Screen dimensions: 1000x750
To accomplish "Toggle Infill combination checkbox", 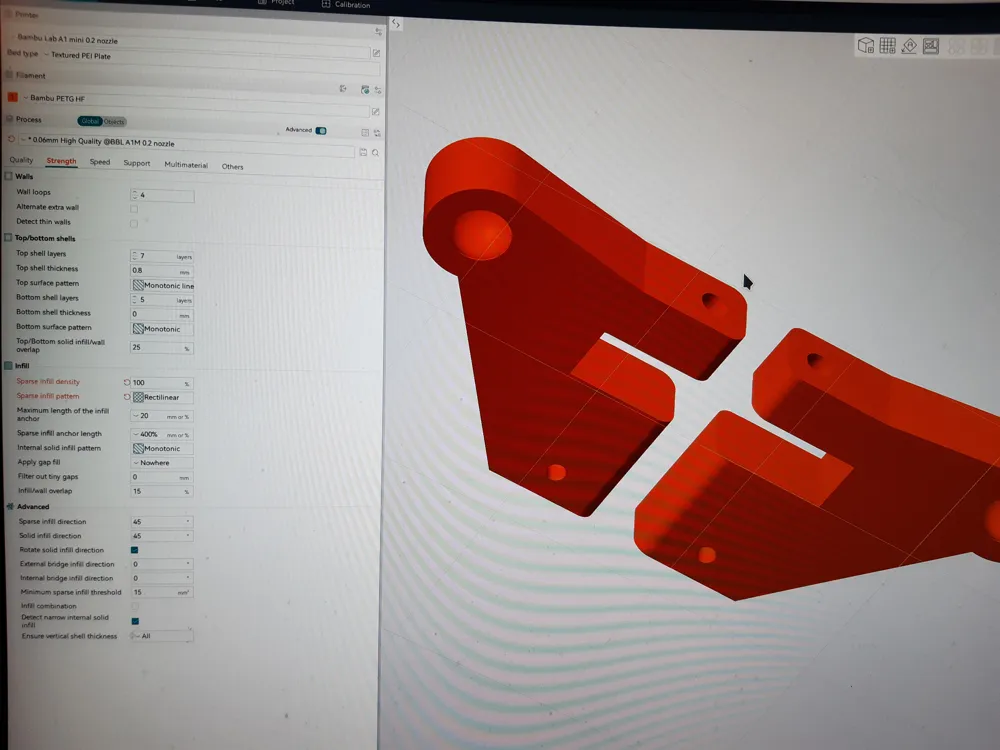I will (x=135, y=606).
